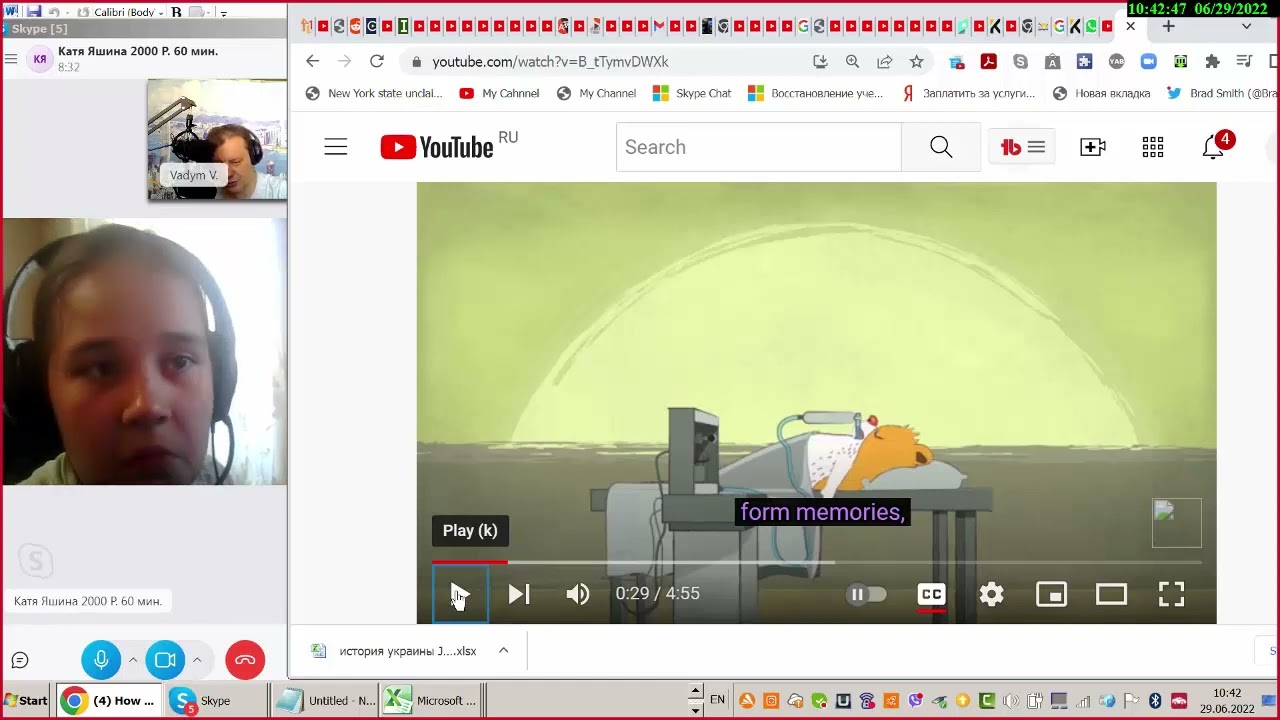Expand Skype microphone options arrow
Image resolution: width=1280 pixels, height=720 pixels.
click(132, 660)
